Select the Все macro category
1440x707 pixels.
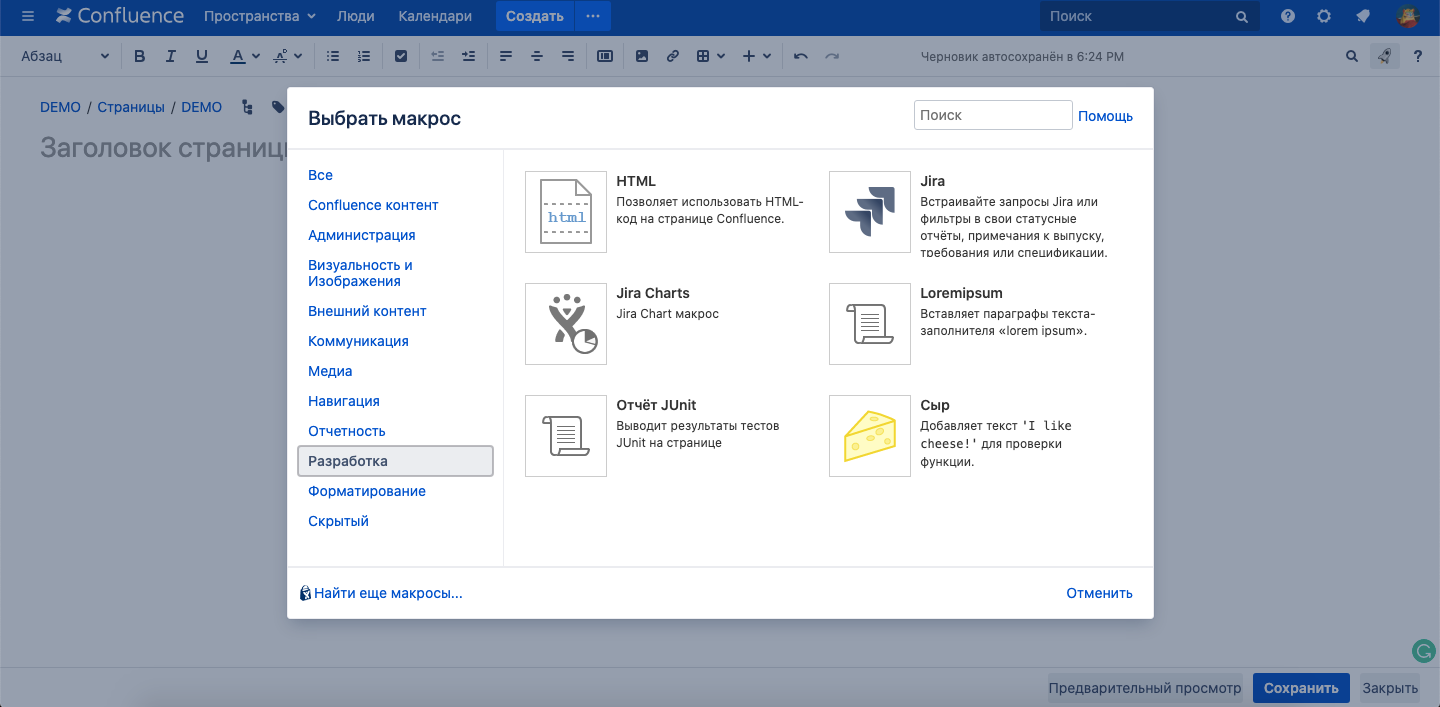[320, 175]
